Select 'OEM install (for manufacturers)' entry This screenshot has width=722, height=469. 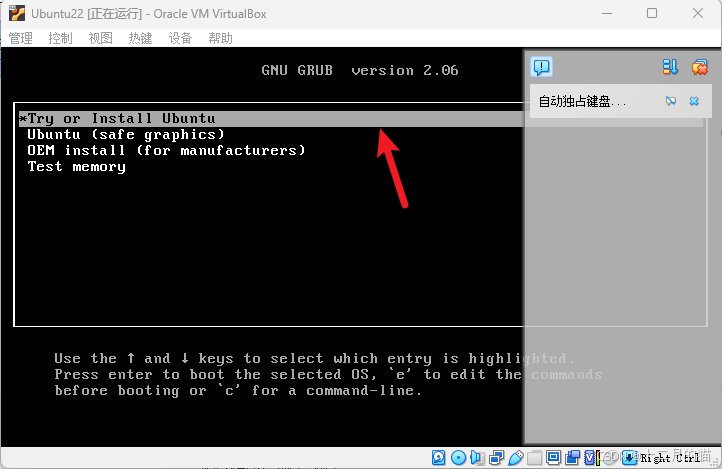click(166, 151)
